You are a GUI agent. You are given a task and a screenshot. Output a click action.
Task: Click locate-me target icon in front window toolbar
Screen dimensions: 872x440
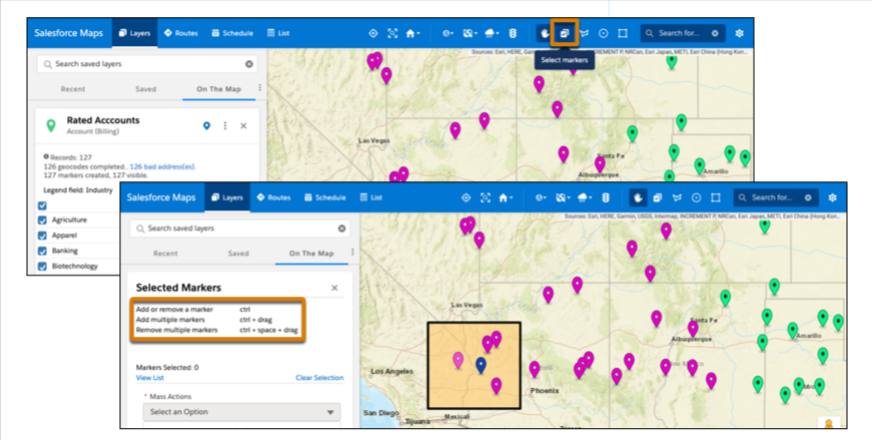pyautogui.click(x=466, y=197)
